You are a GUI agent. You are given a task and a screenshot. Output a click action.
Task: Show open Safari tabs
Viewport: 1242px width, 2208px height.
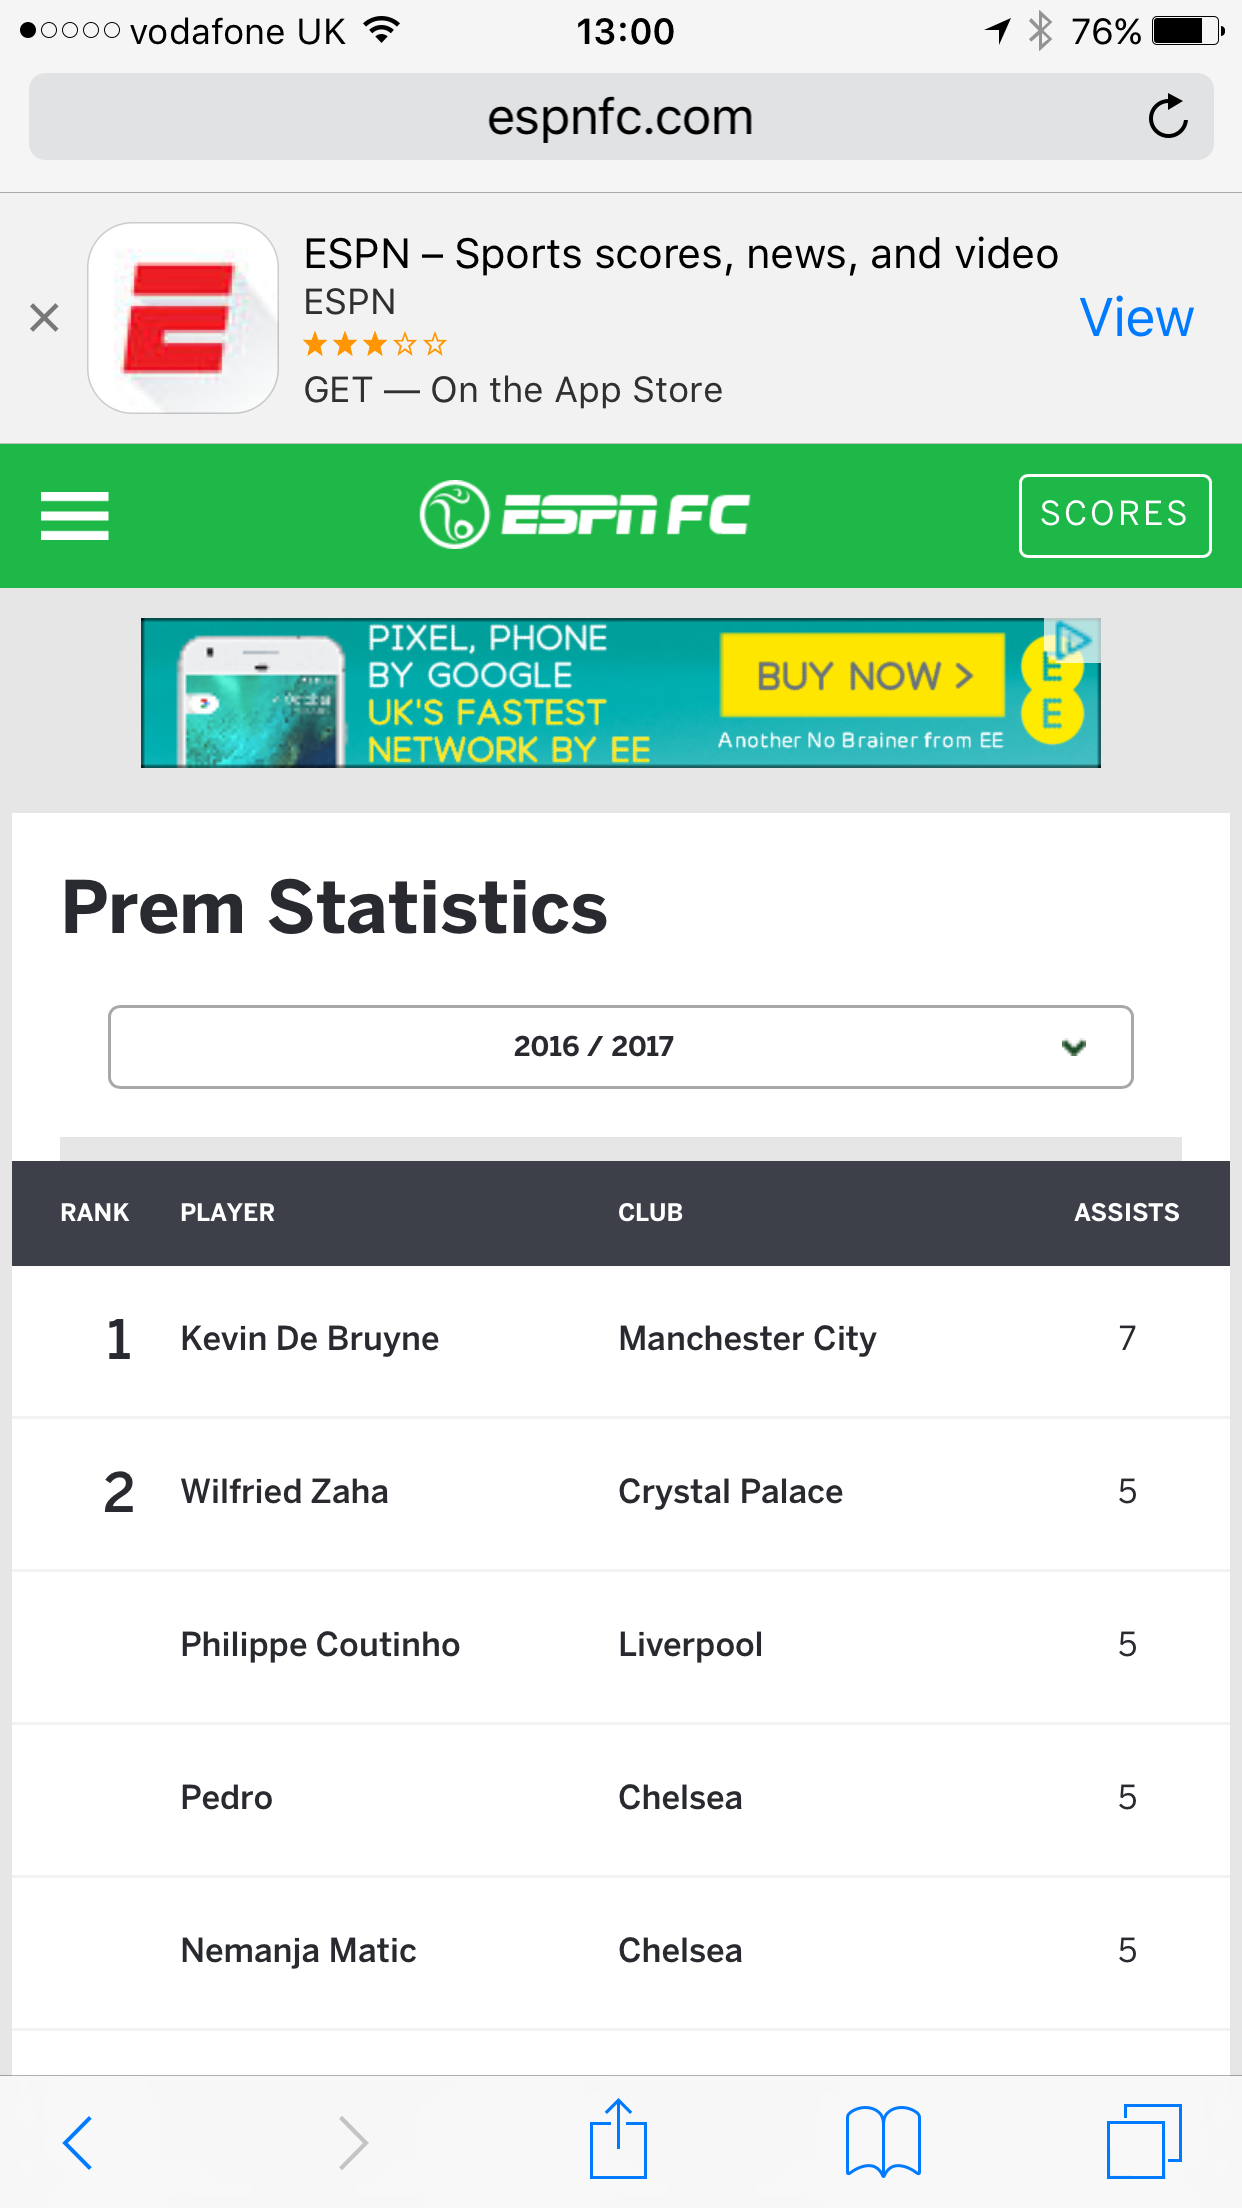[1144, 2142]
